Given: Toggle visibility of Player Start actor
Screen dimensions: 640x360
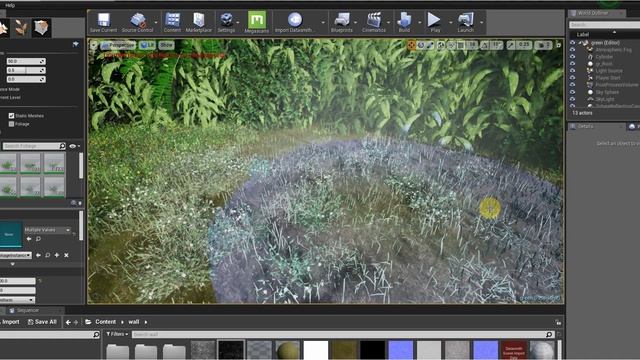Looking at the screenshot, I should click(572, 78).
